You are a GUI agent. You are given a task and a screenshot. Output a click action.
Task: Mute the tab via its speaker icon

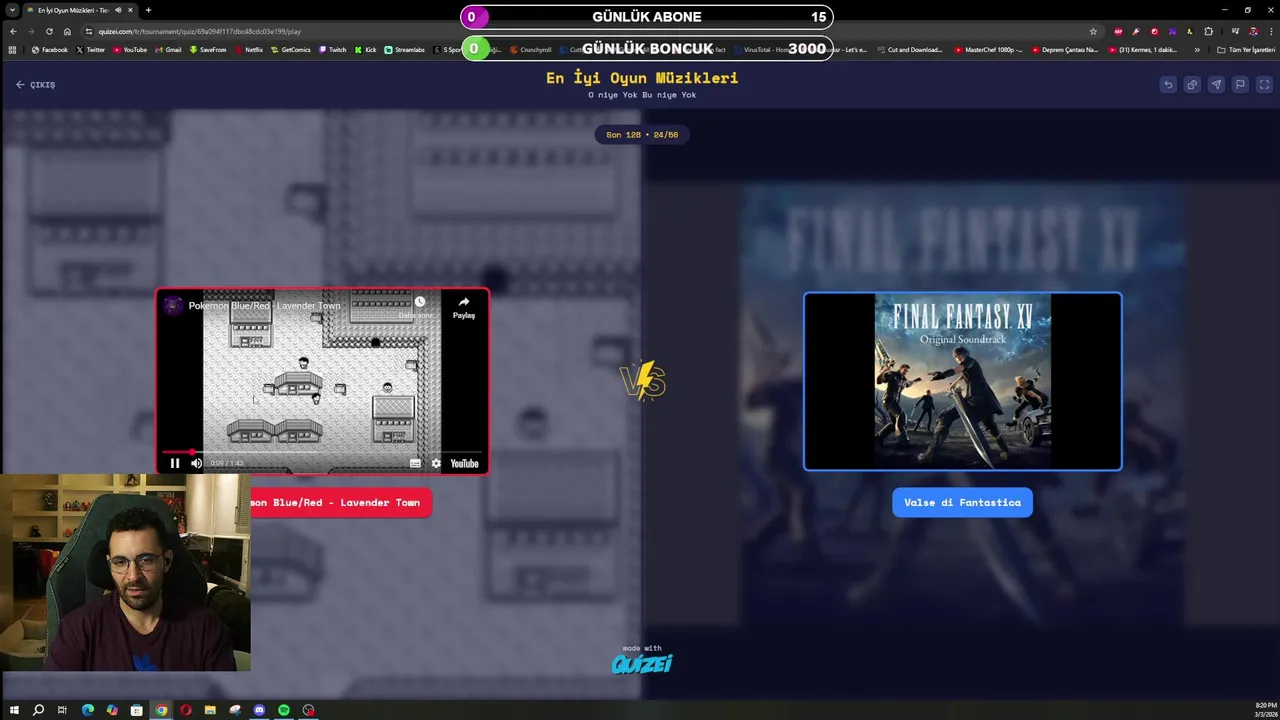pyautogui.click(x=118, y=10)
